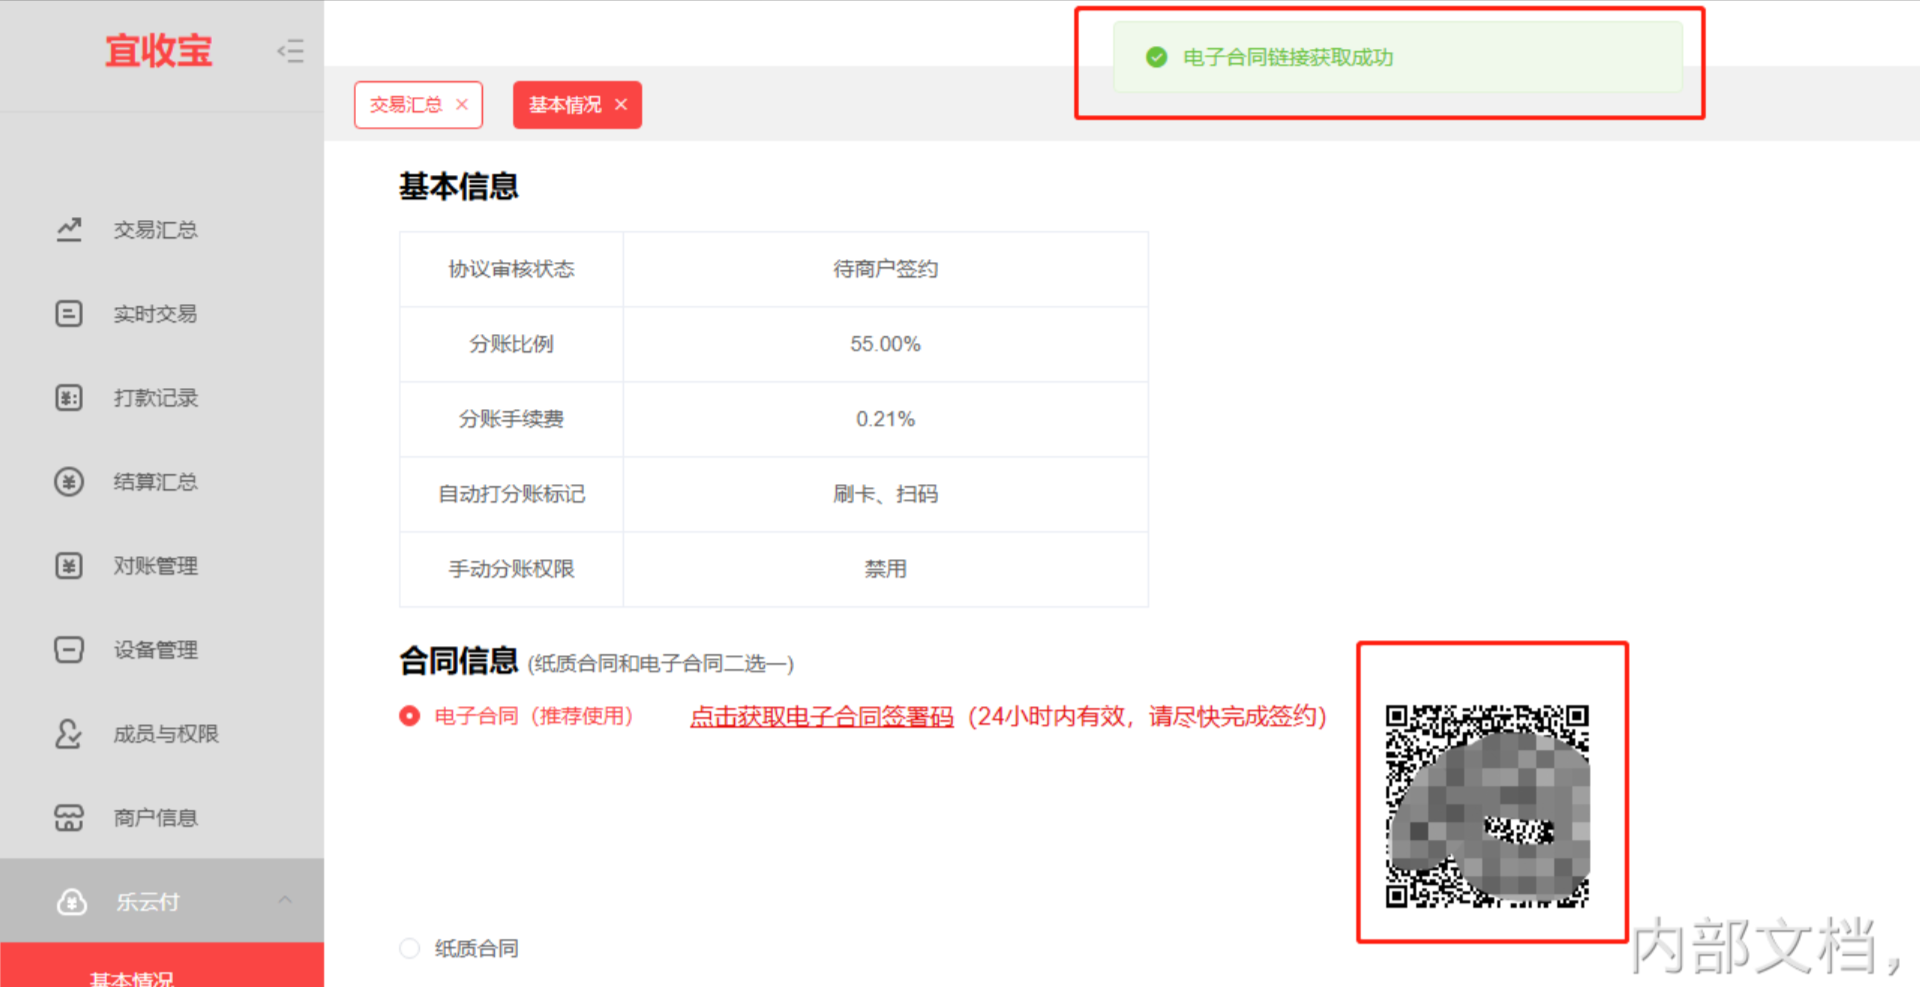Open 交易汇总 in the sidebar menu
Screen dimensions: 1920x987
pyautogui.click(x=155, y=230)
